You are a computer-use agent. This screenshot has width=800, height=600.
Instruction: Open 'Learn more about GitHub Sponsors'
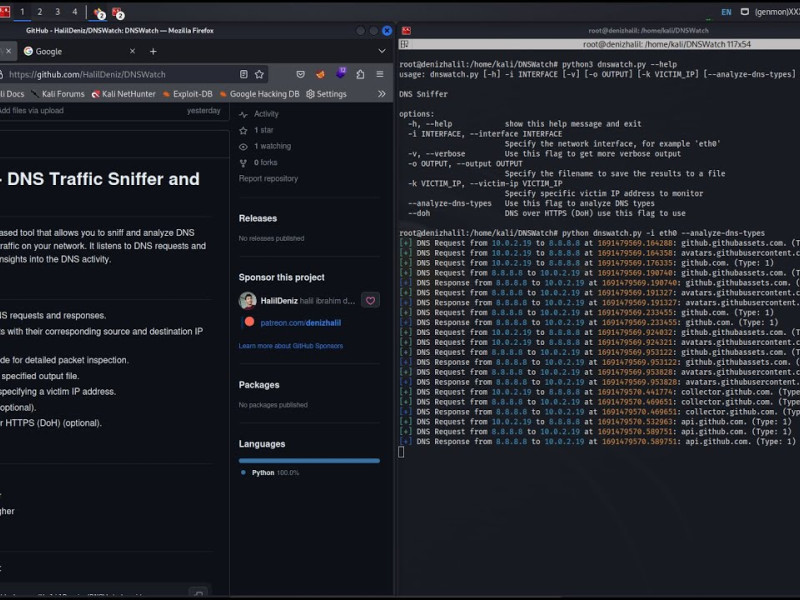(x=291, y=346)
